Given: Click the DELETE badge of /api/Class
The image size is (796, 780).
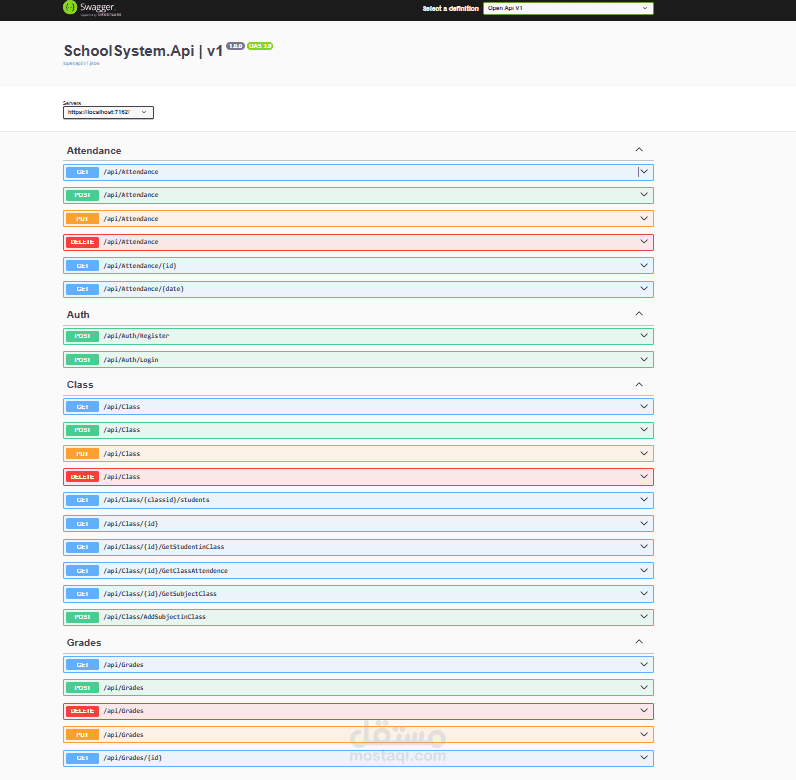Looking at the screenshot, I should tap(82, 477).
